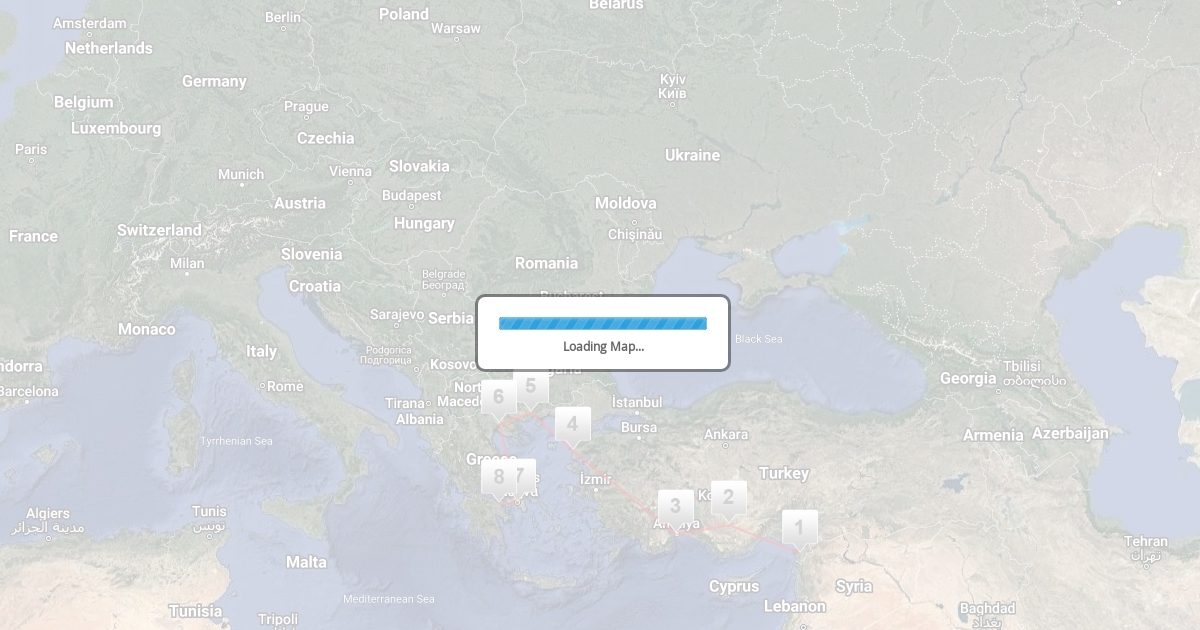The image size is (1200, 630).
Task: Click the Hungary country label
Action: coord(424,224)
